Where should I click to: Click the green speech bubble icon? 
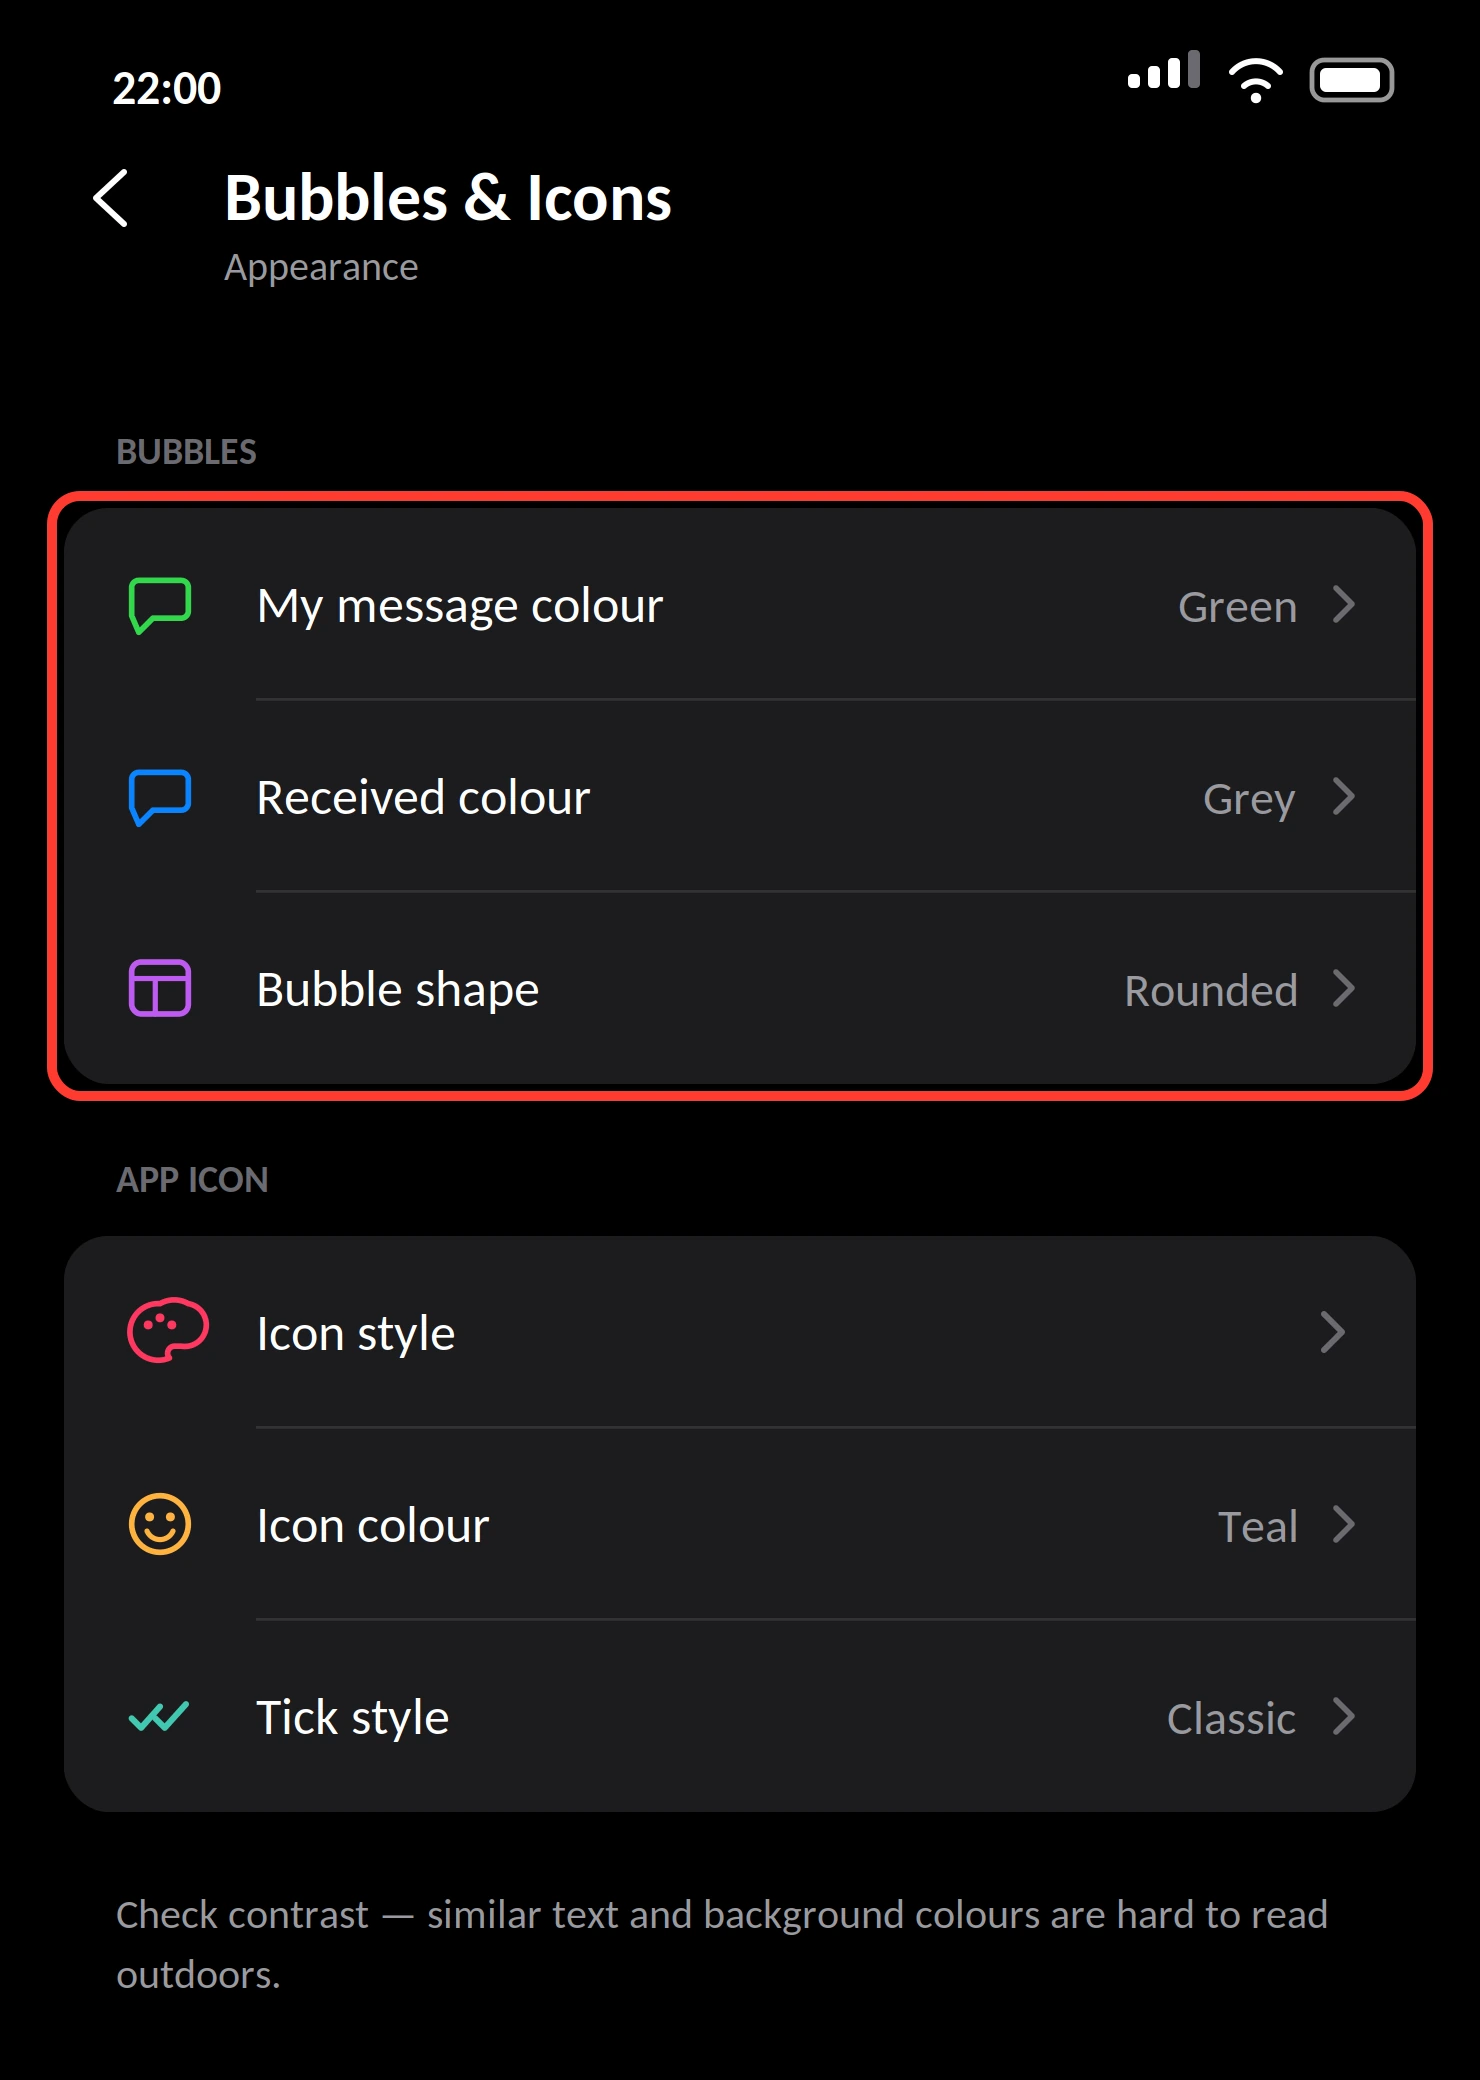[160, 605]
